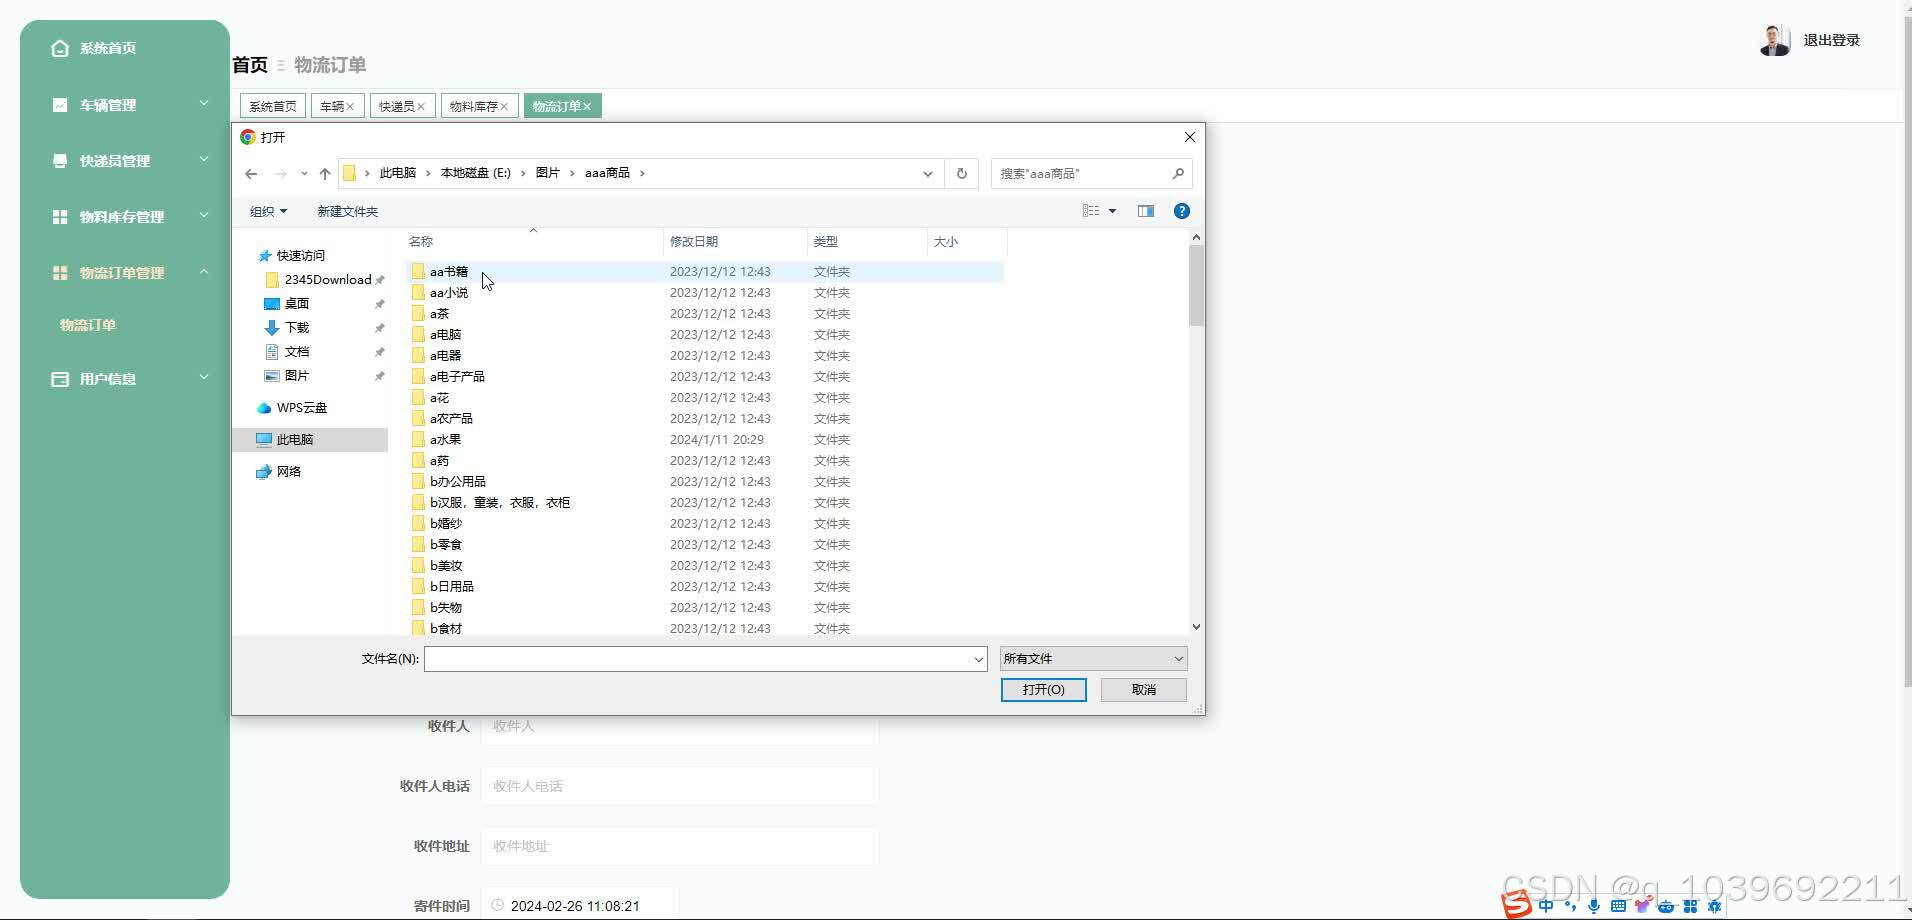Collapse the 物流订单管理 menu chevron

click(x=204, y=271)
